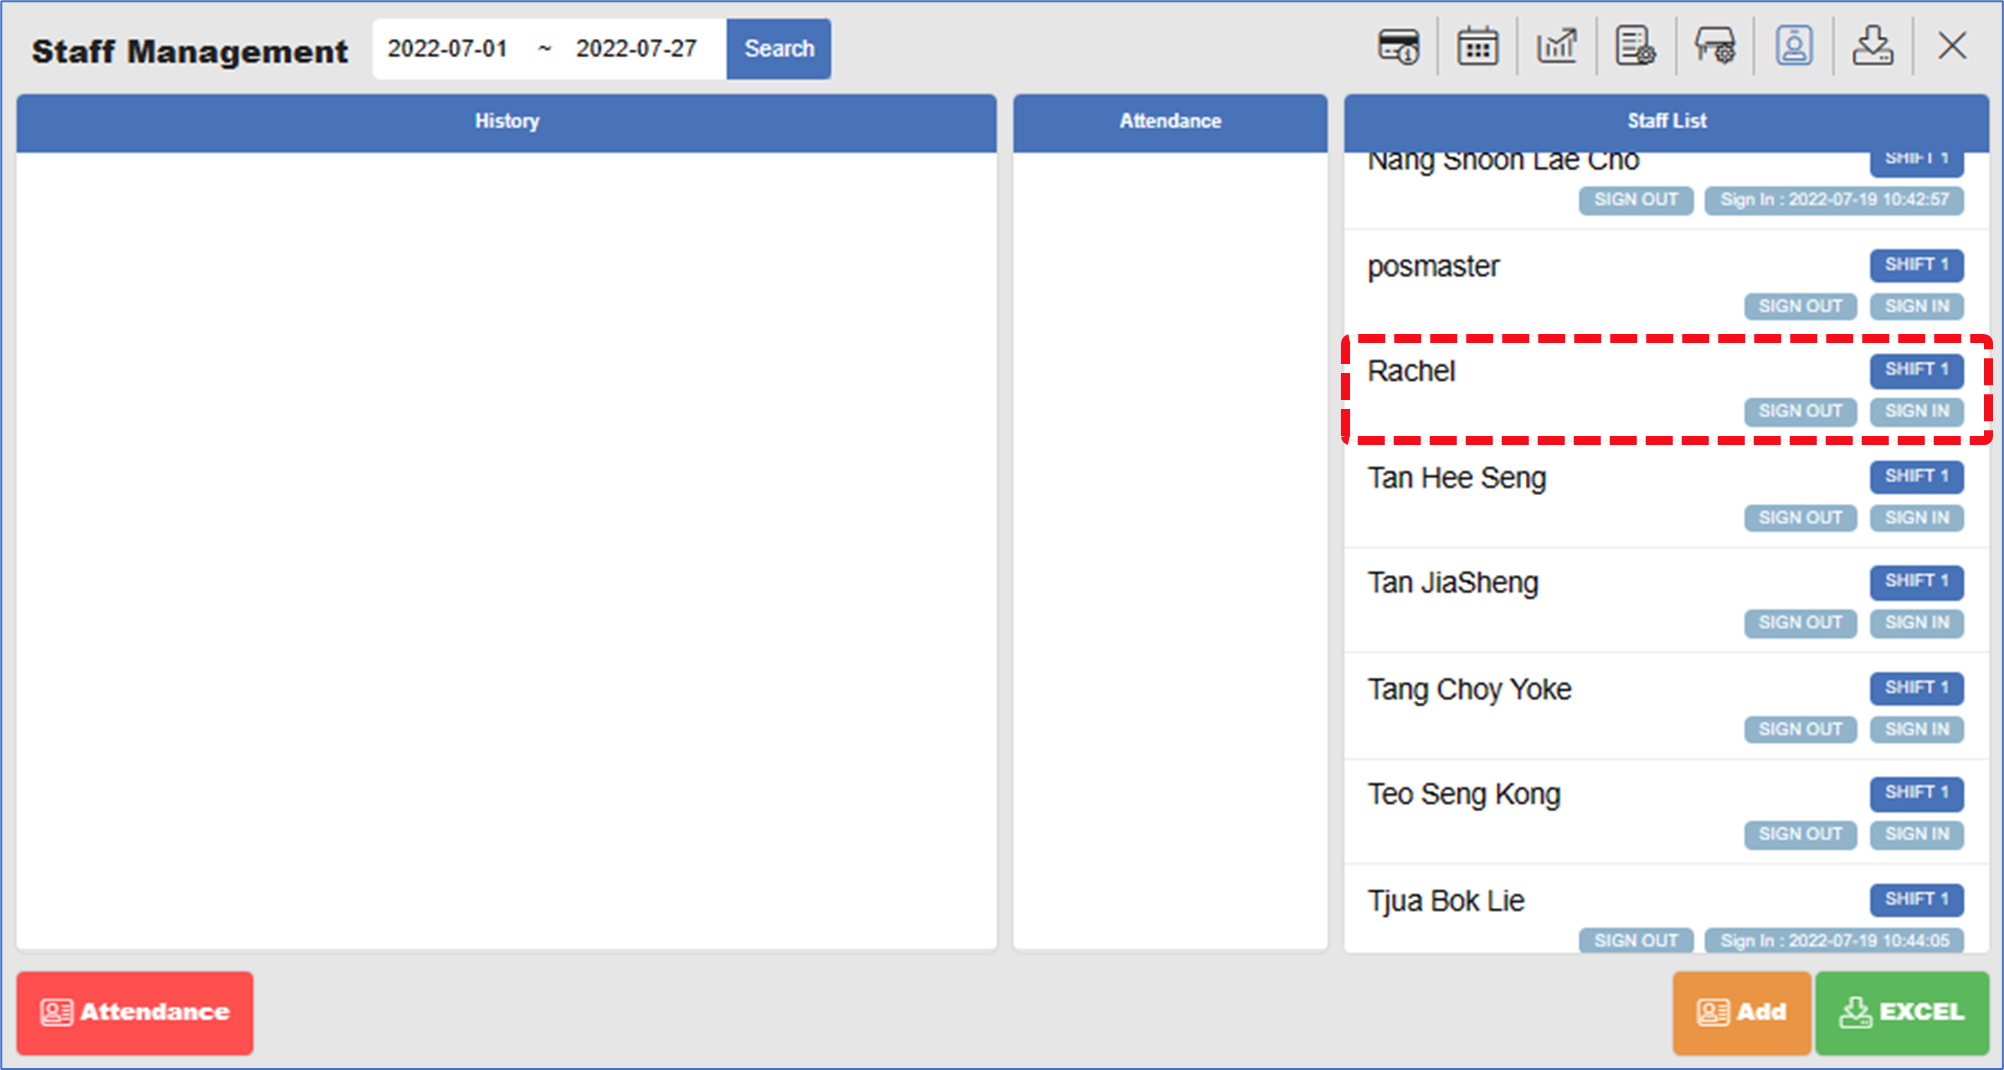The image size is (2004, 1070).
Task: Add a new staff member
Action: coord(1741,1012)
